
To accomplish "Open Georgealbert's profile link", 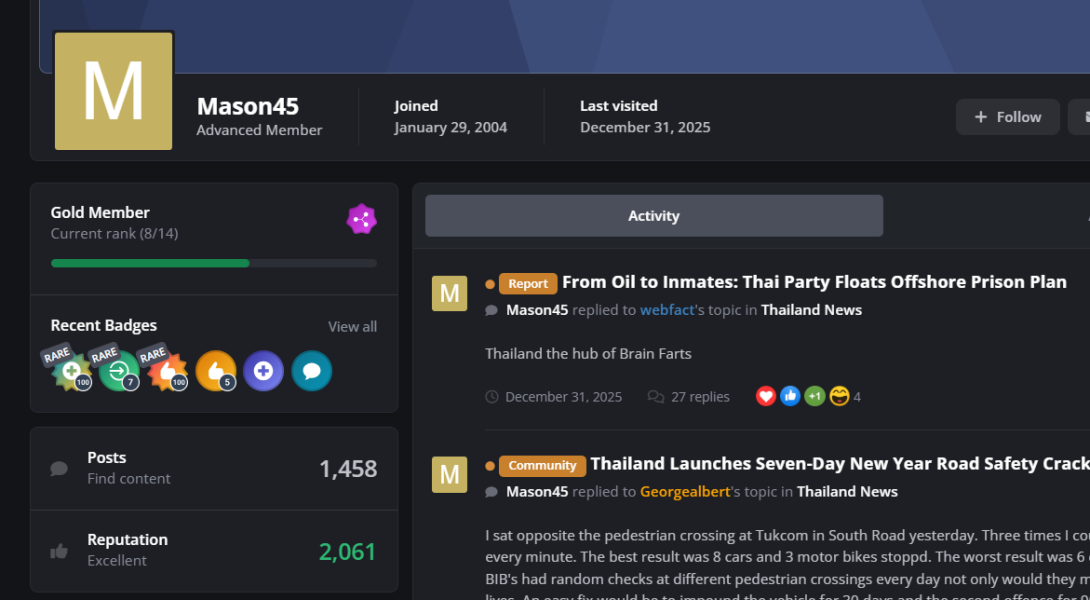I will (x=684, y=492).
